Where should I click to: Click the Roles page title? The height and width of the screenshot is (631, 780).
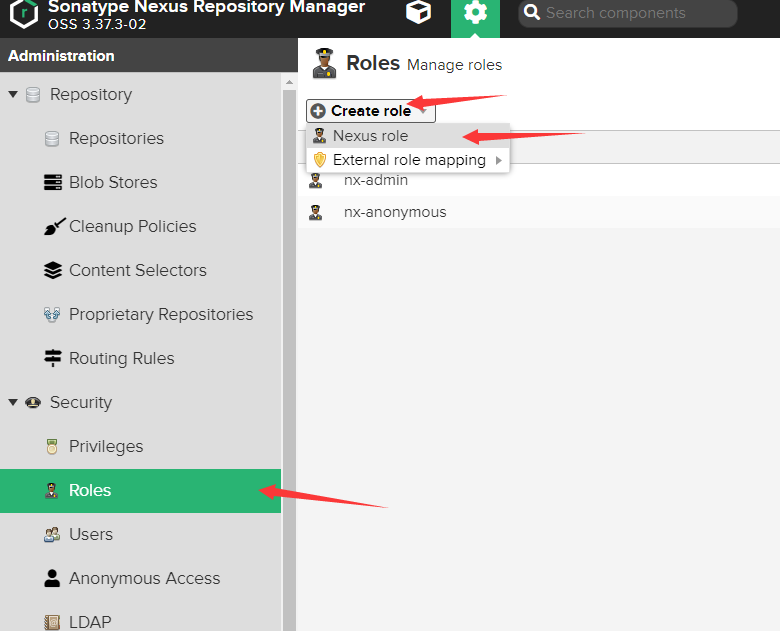coord(373,63)
